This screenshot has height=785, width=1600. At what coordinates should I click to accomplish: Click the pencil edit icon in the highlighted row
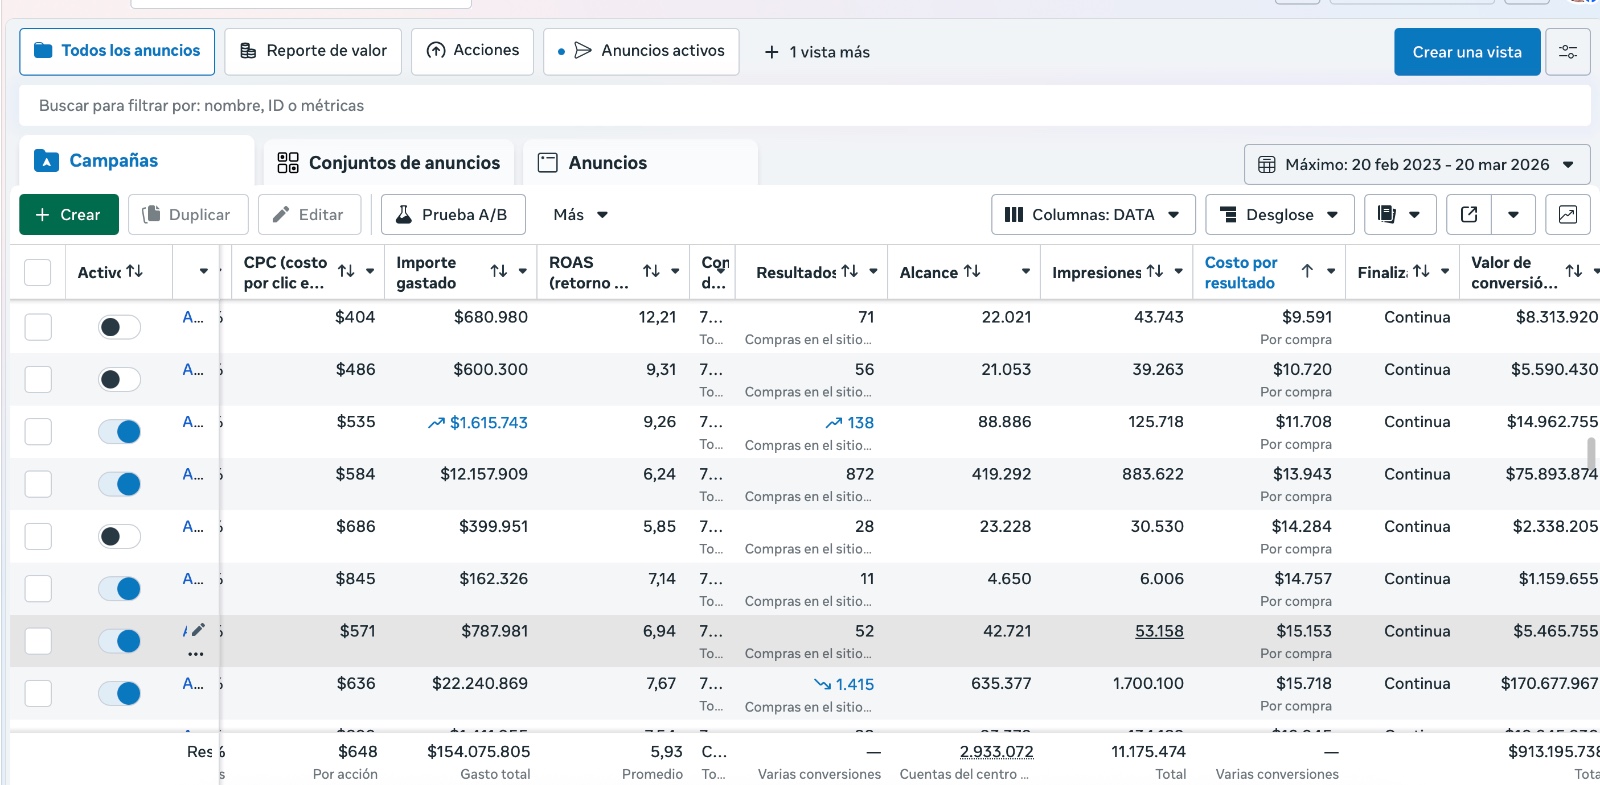click(198, 630)
